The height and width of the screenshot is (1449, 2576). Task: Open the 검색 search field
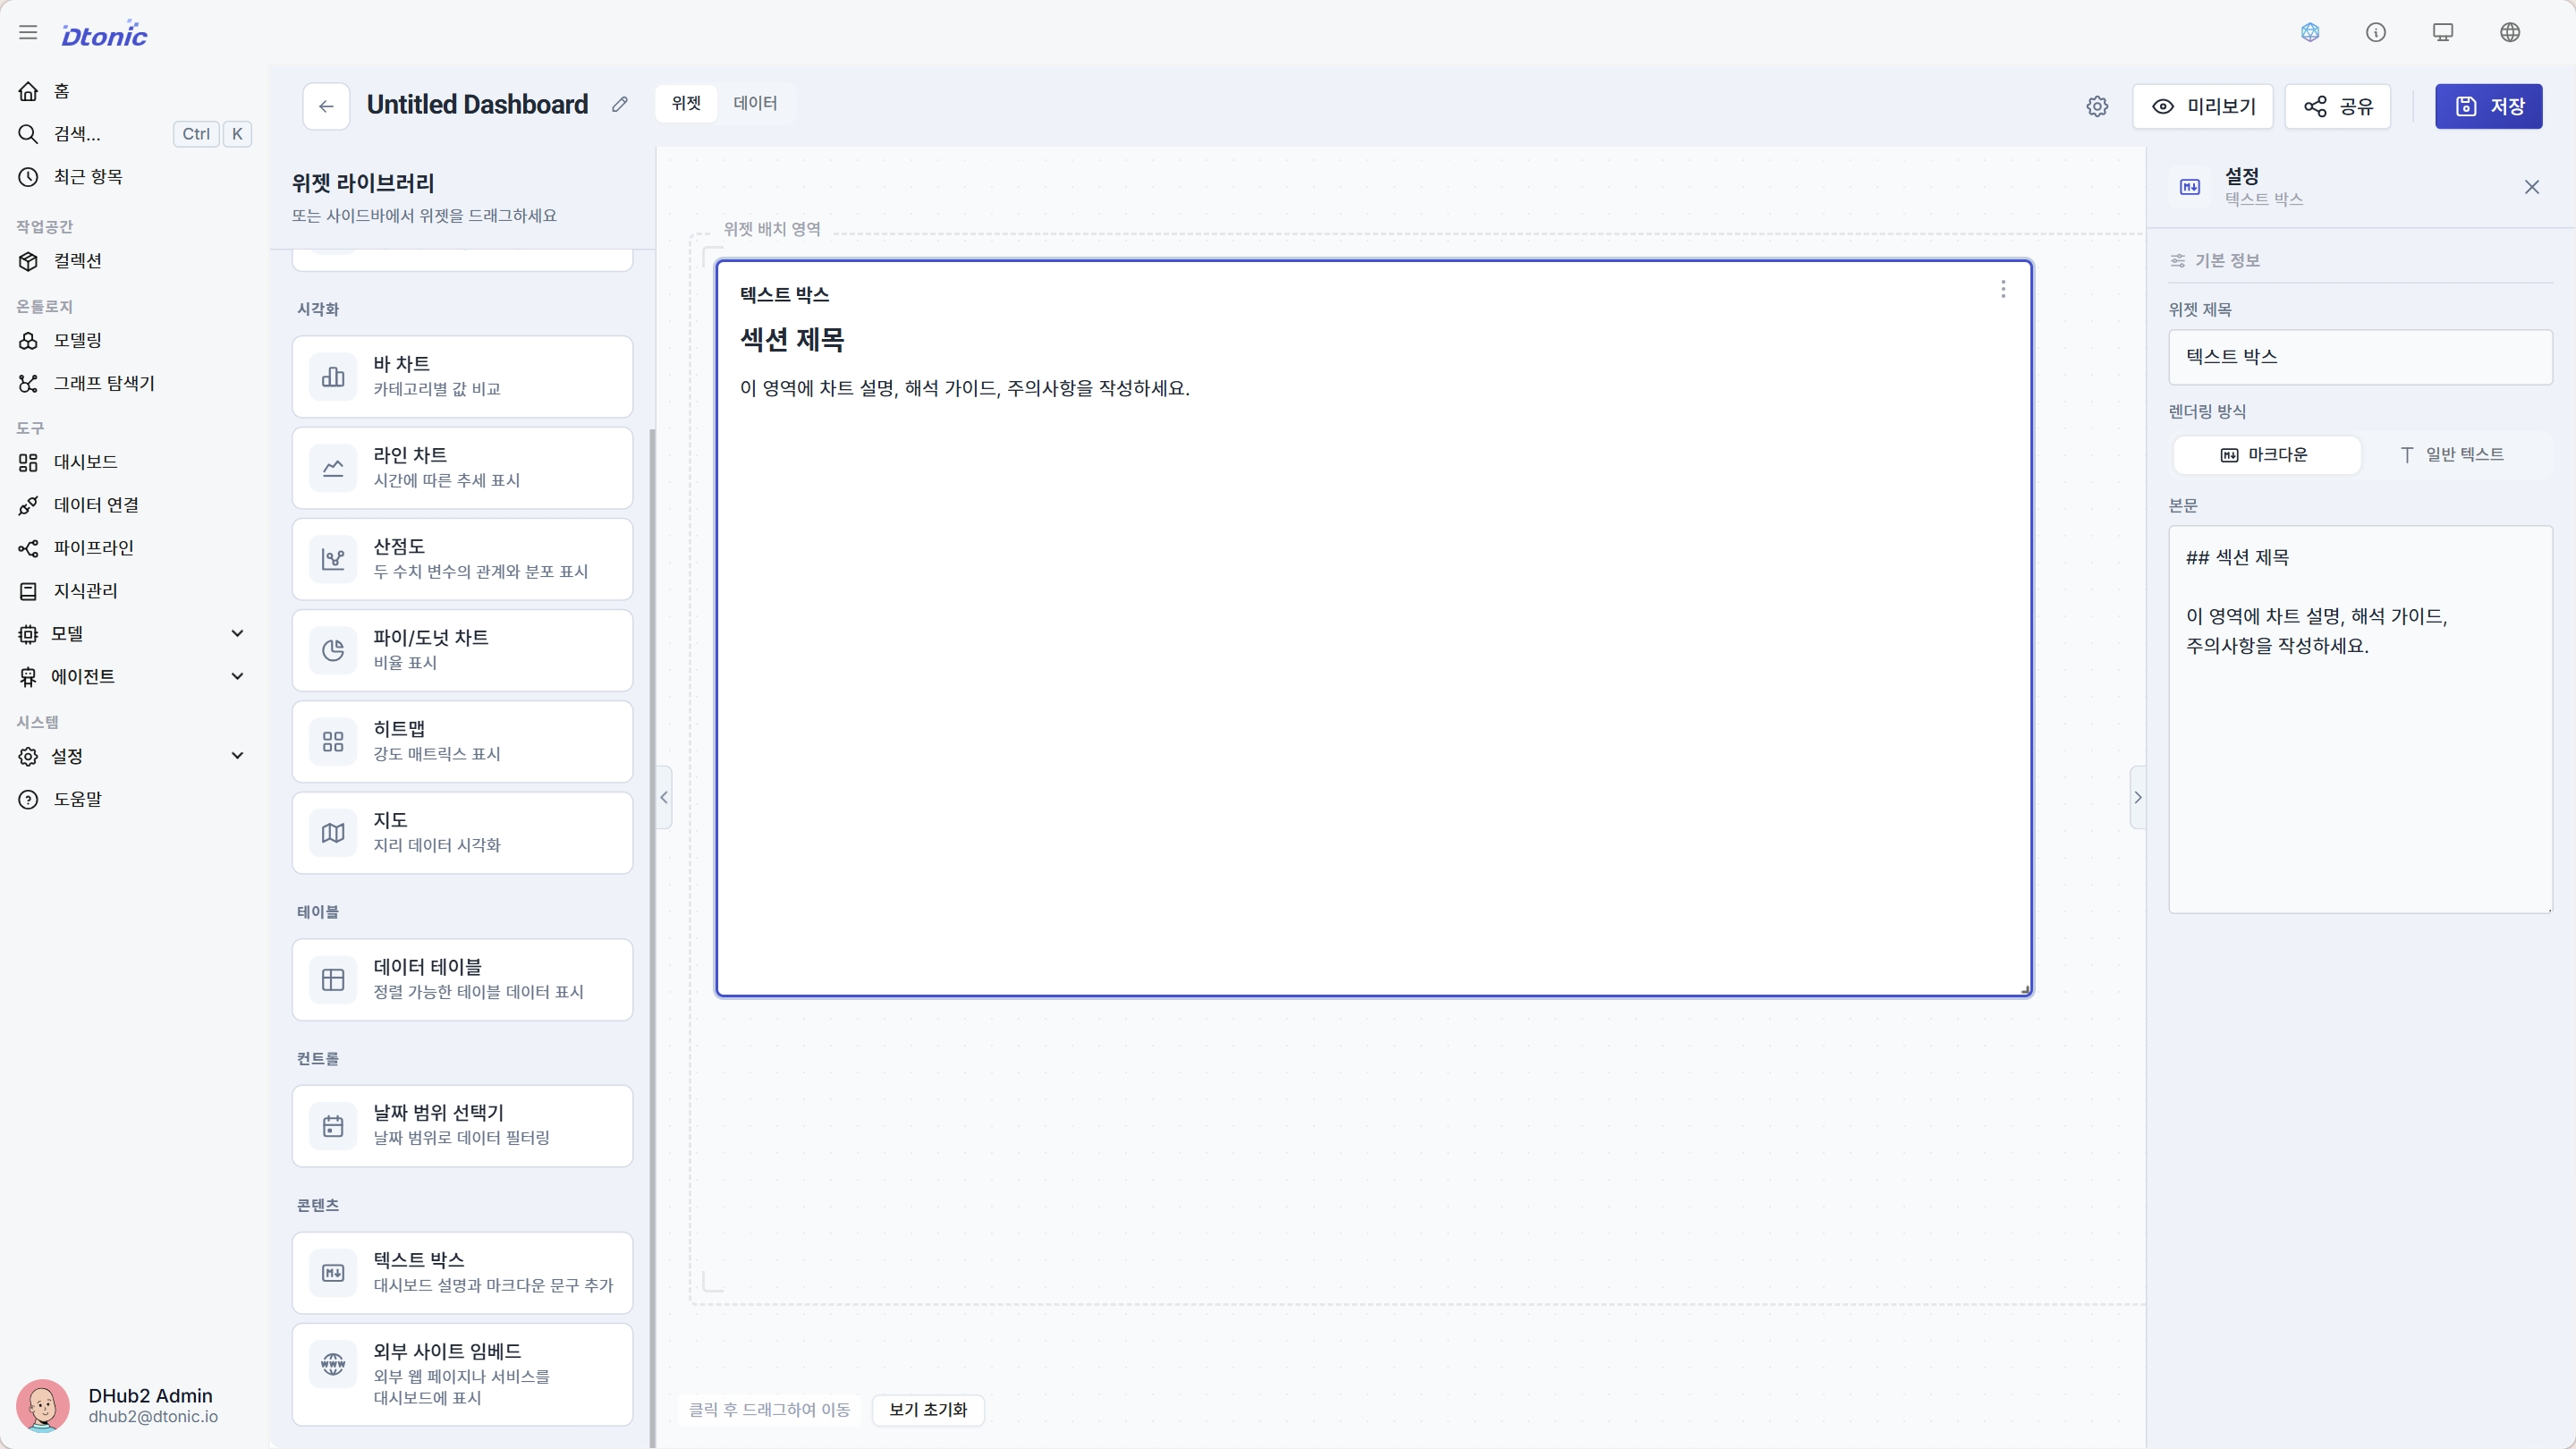click(x=134, y=134)
